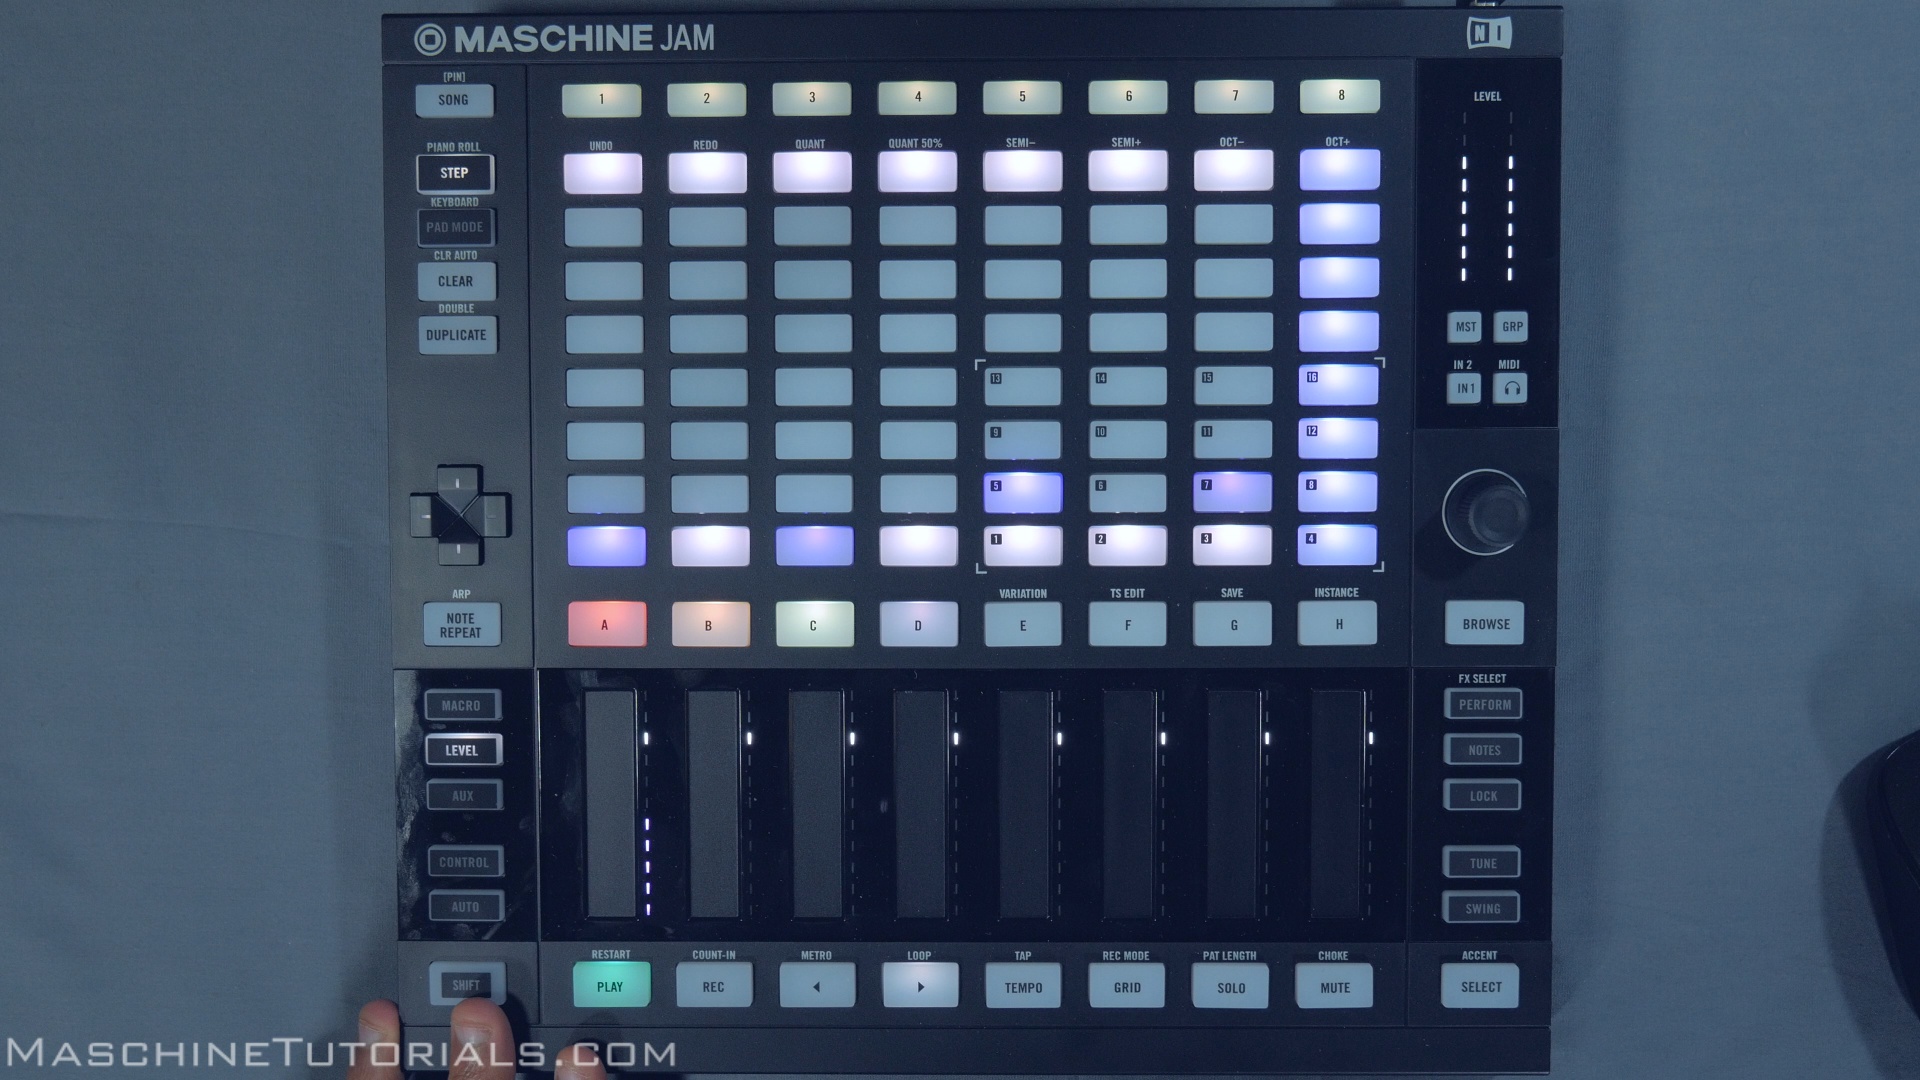Select group D button
Screen dimensions: 1920x1080
coord(919,624)
